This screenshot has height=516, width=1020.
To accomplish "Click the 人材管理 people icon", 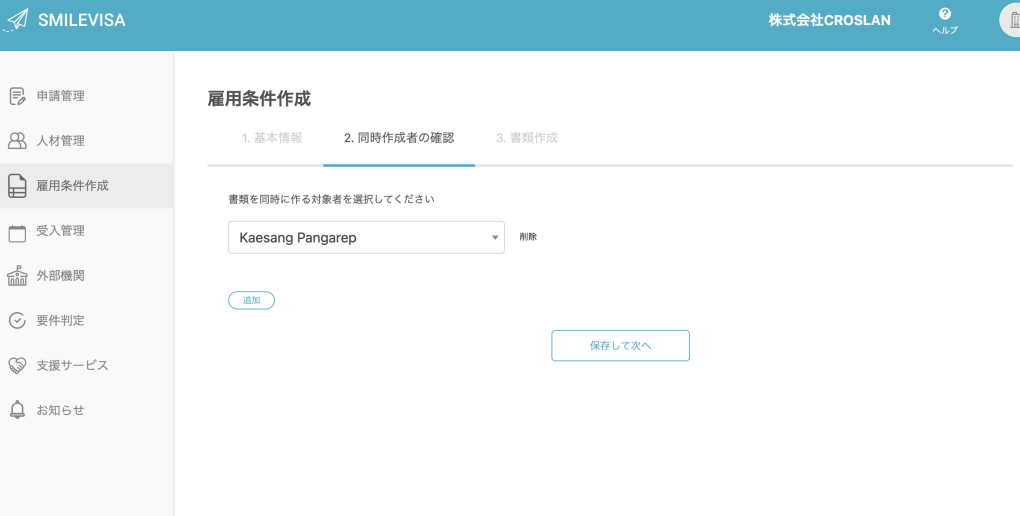I will [17, 141].
